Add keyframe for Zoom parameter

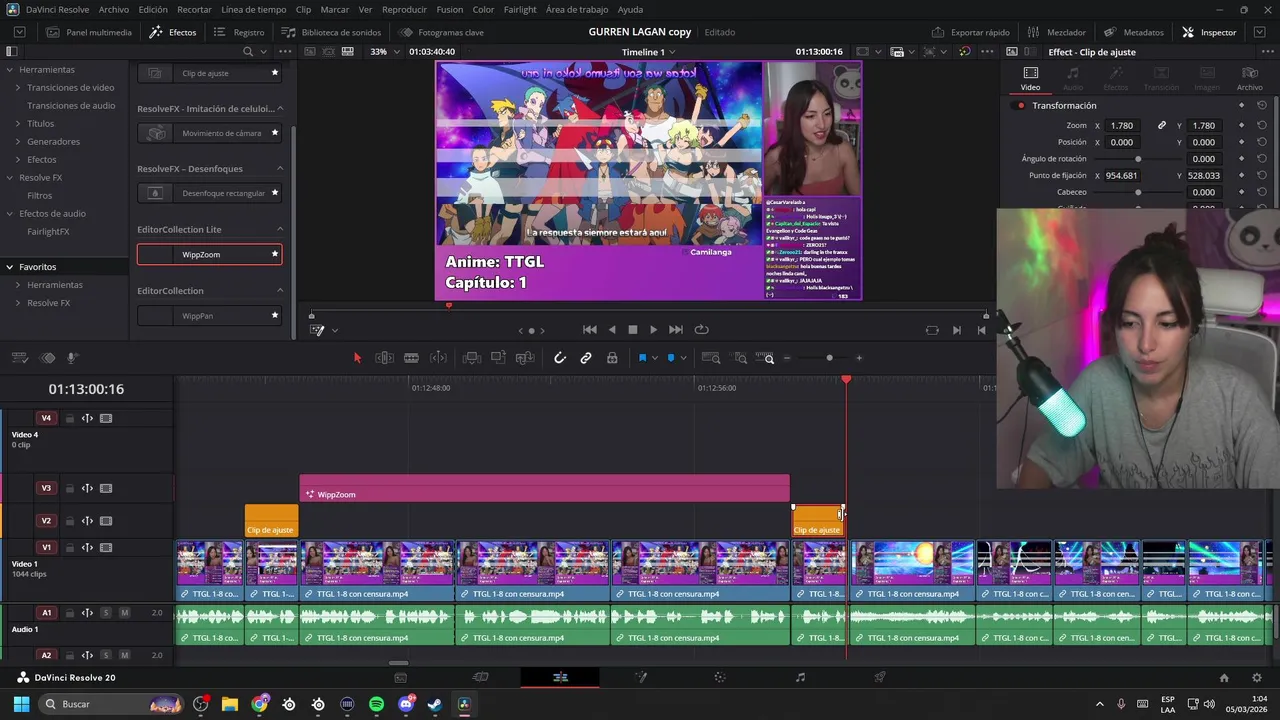pos(1241,125)
